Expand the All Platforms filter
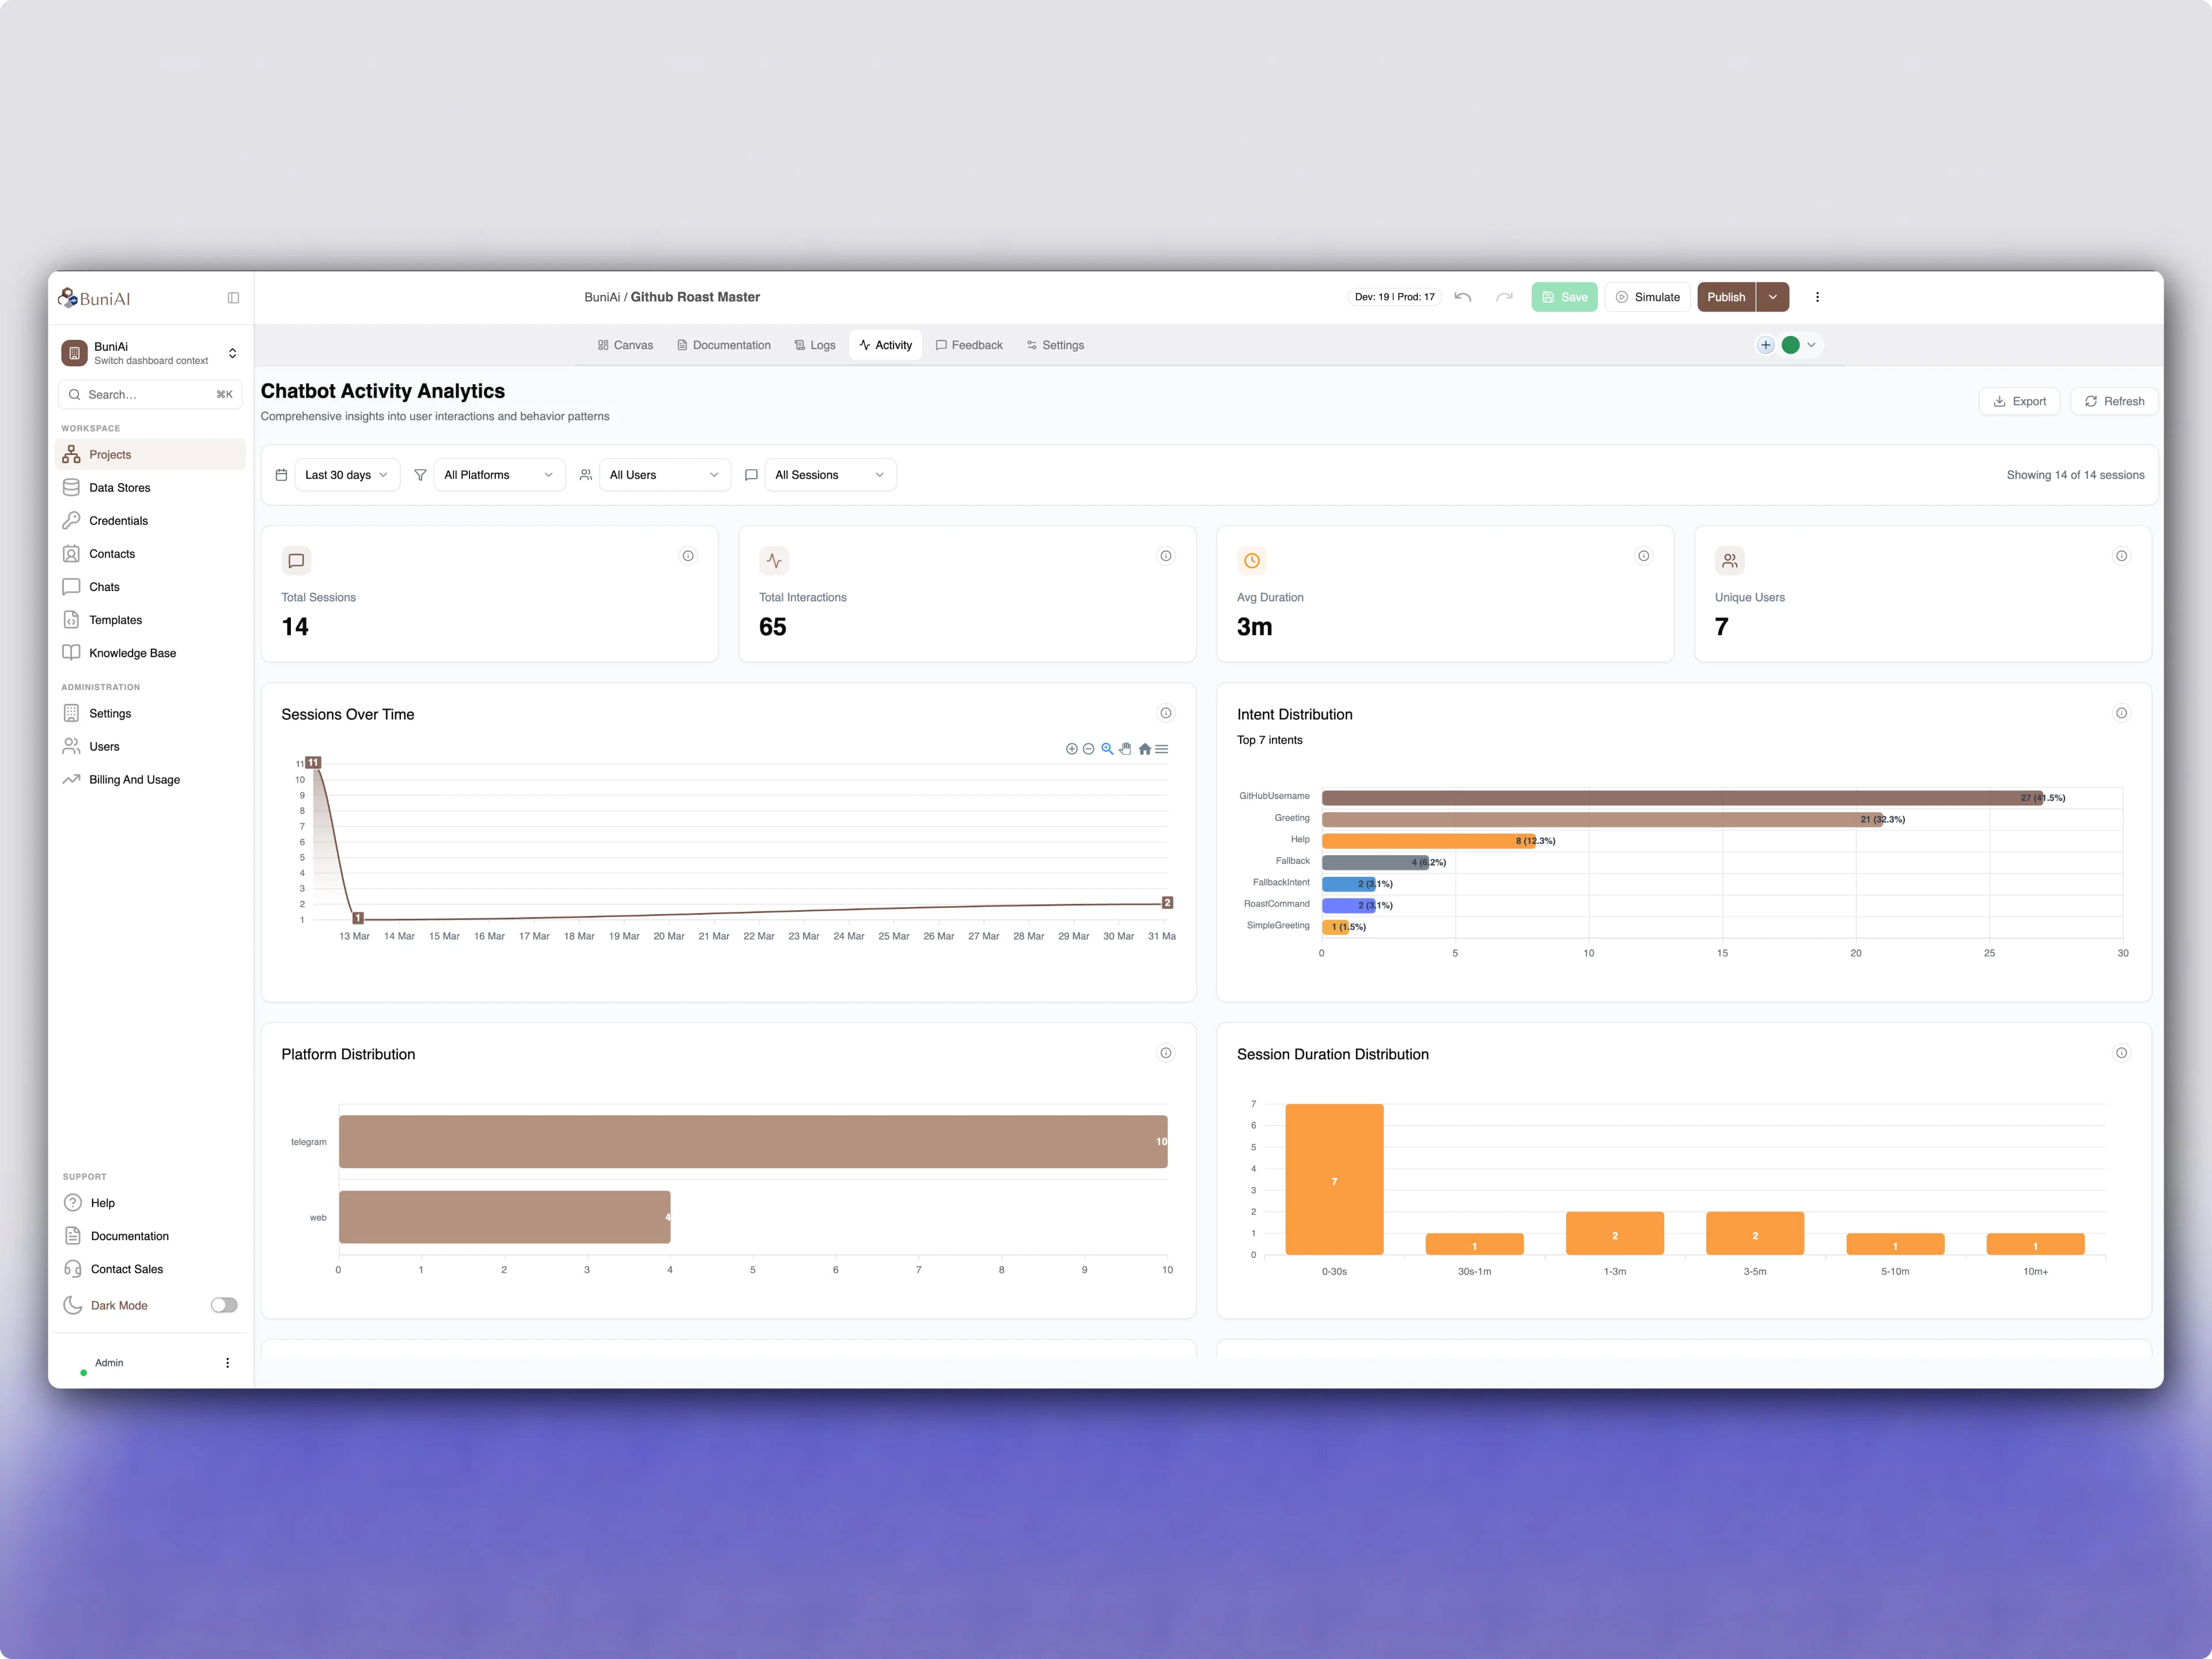The height and width of the screenshot is (1659, 2212). tap(498, 474)
